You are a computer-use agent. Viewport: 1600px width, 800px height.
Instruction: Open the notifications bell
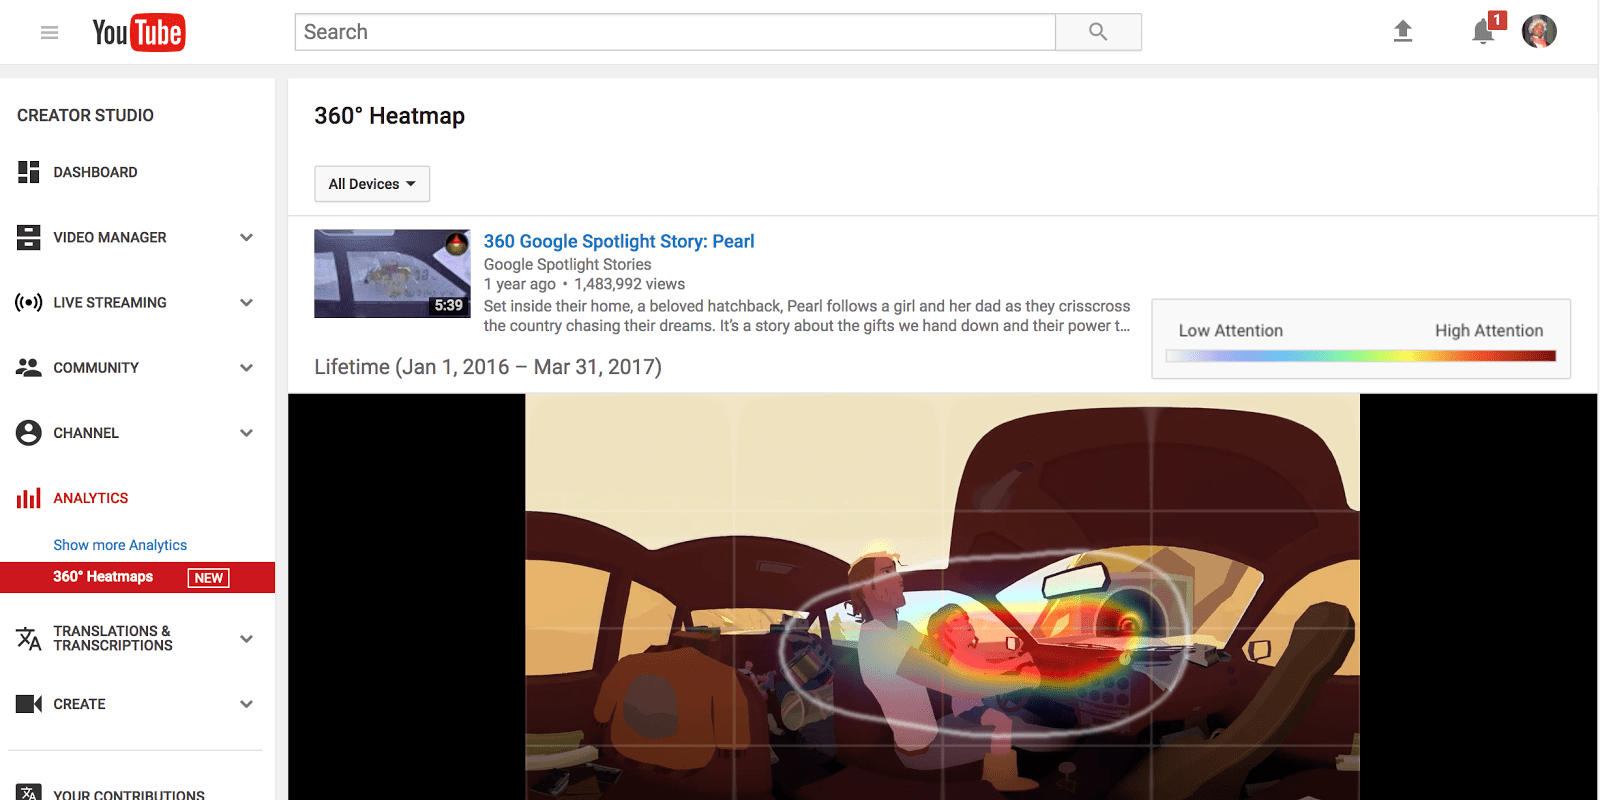pos(1484,32)
